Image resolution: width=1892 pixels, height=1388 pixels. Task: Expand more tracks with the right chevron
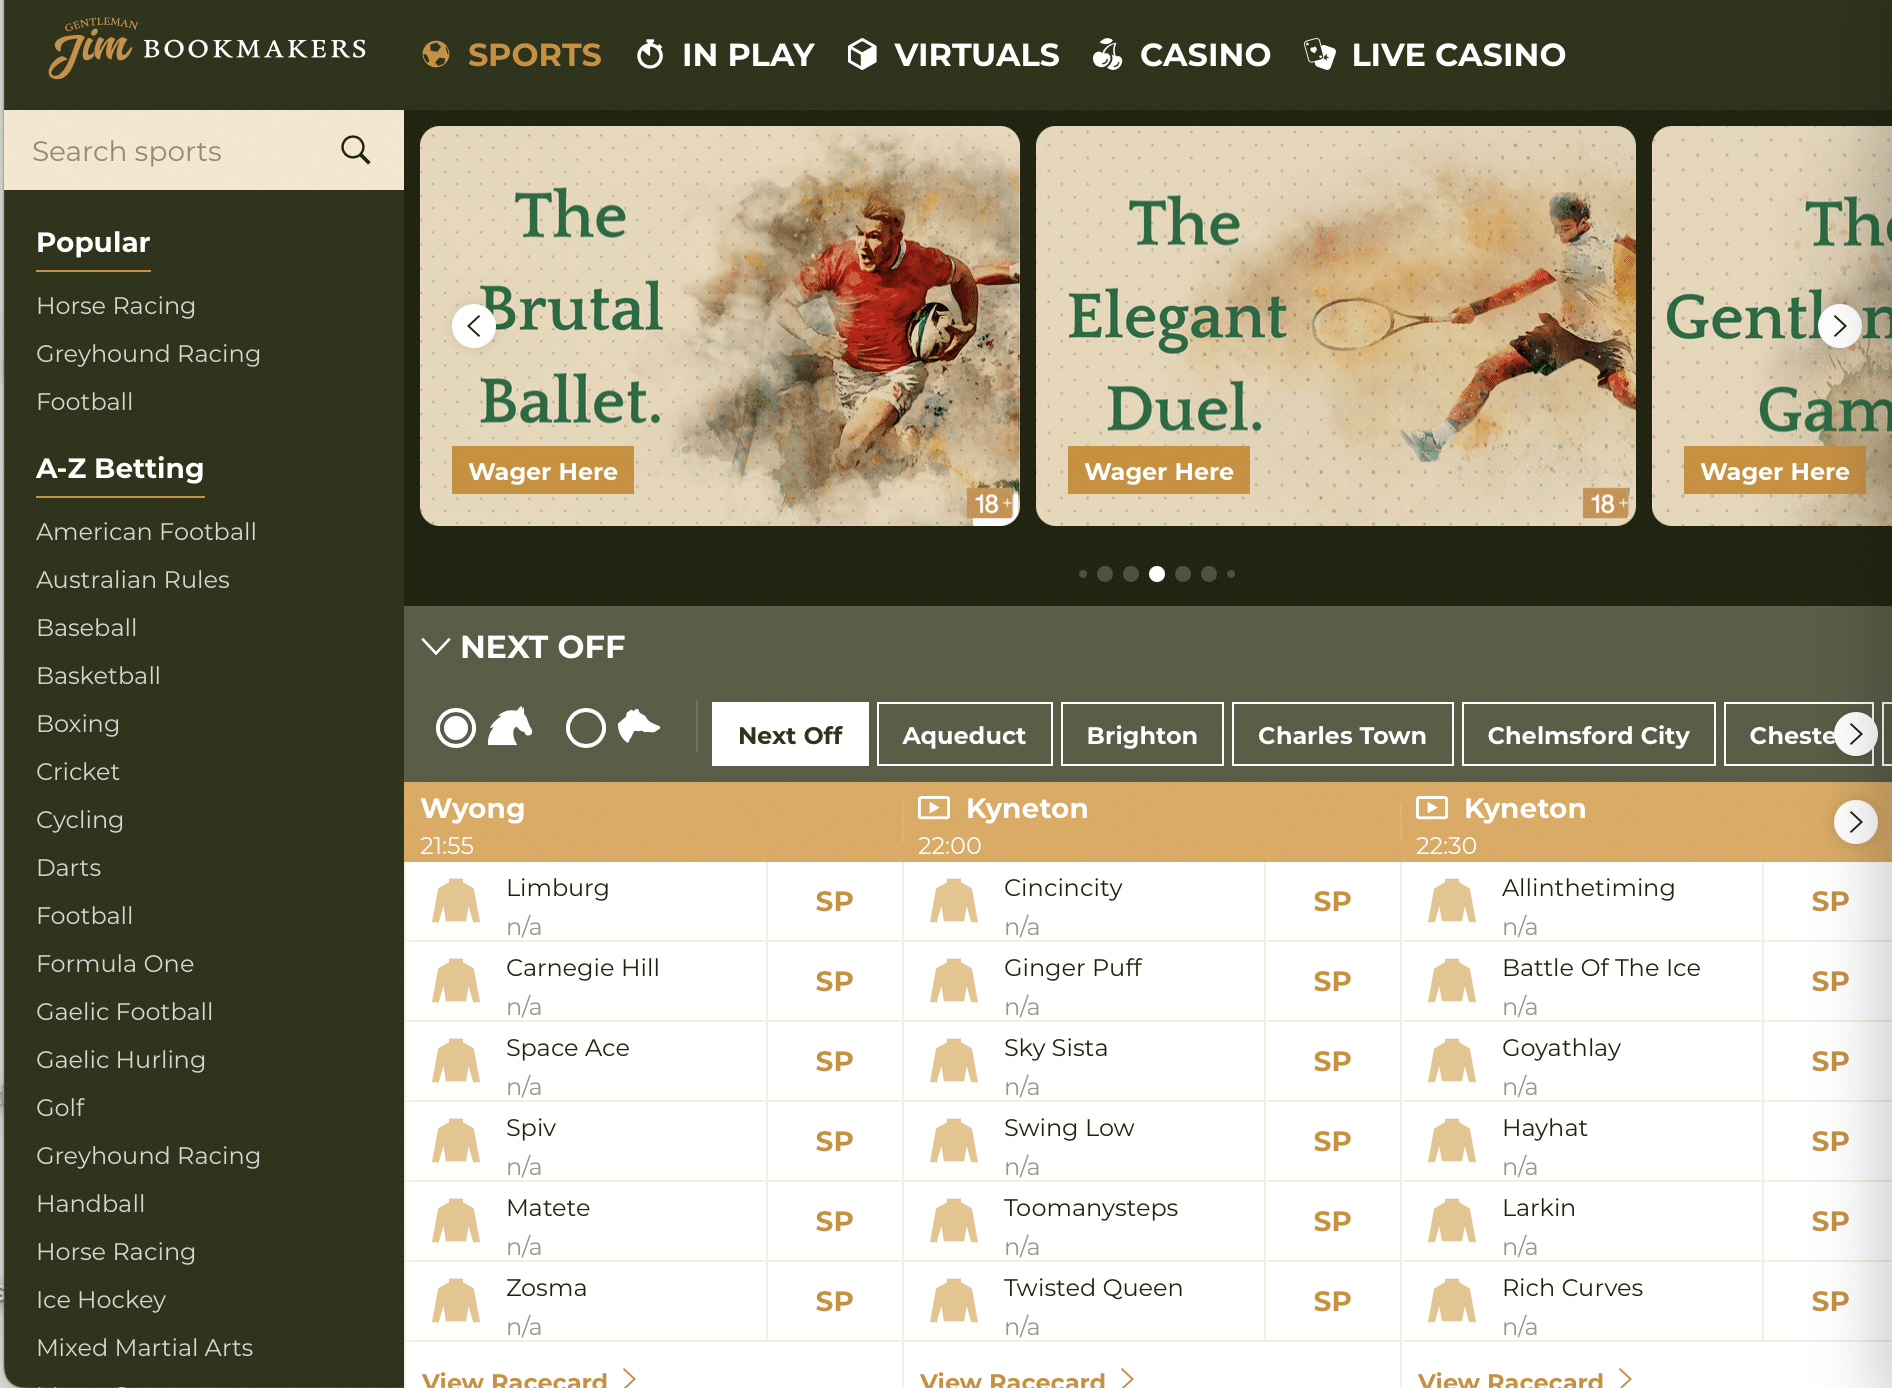[1856, 734]
